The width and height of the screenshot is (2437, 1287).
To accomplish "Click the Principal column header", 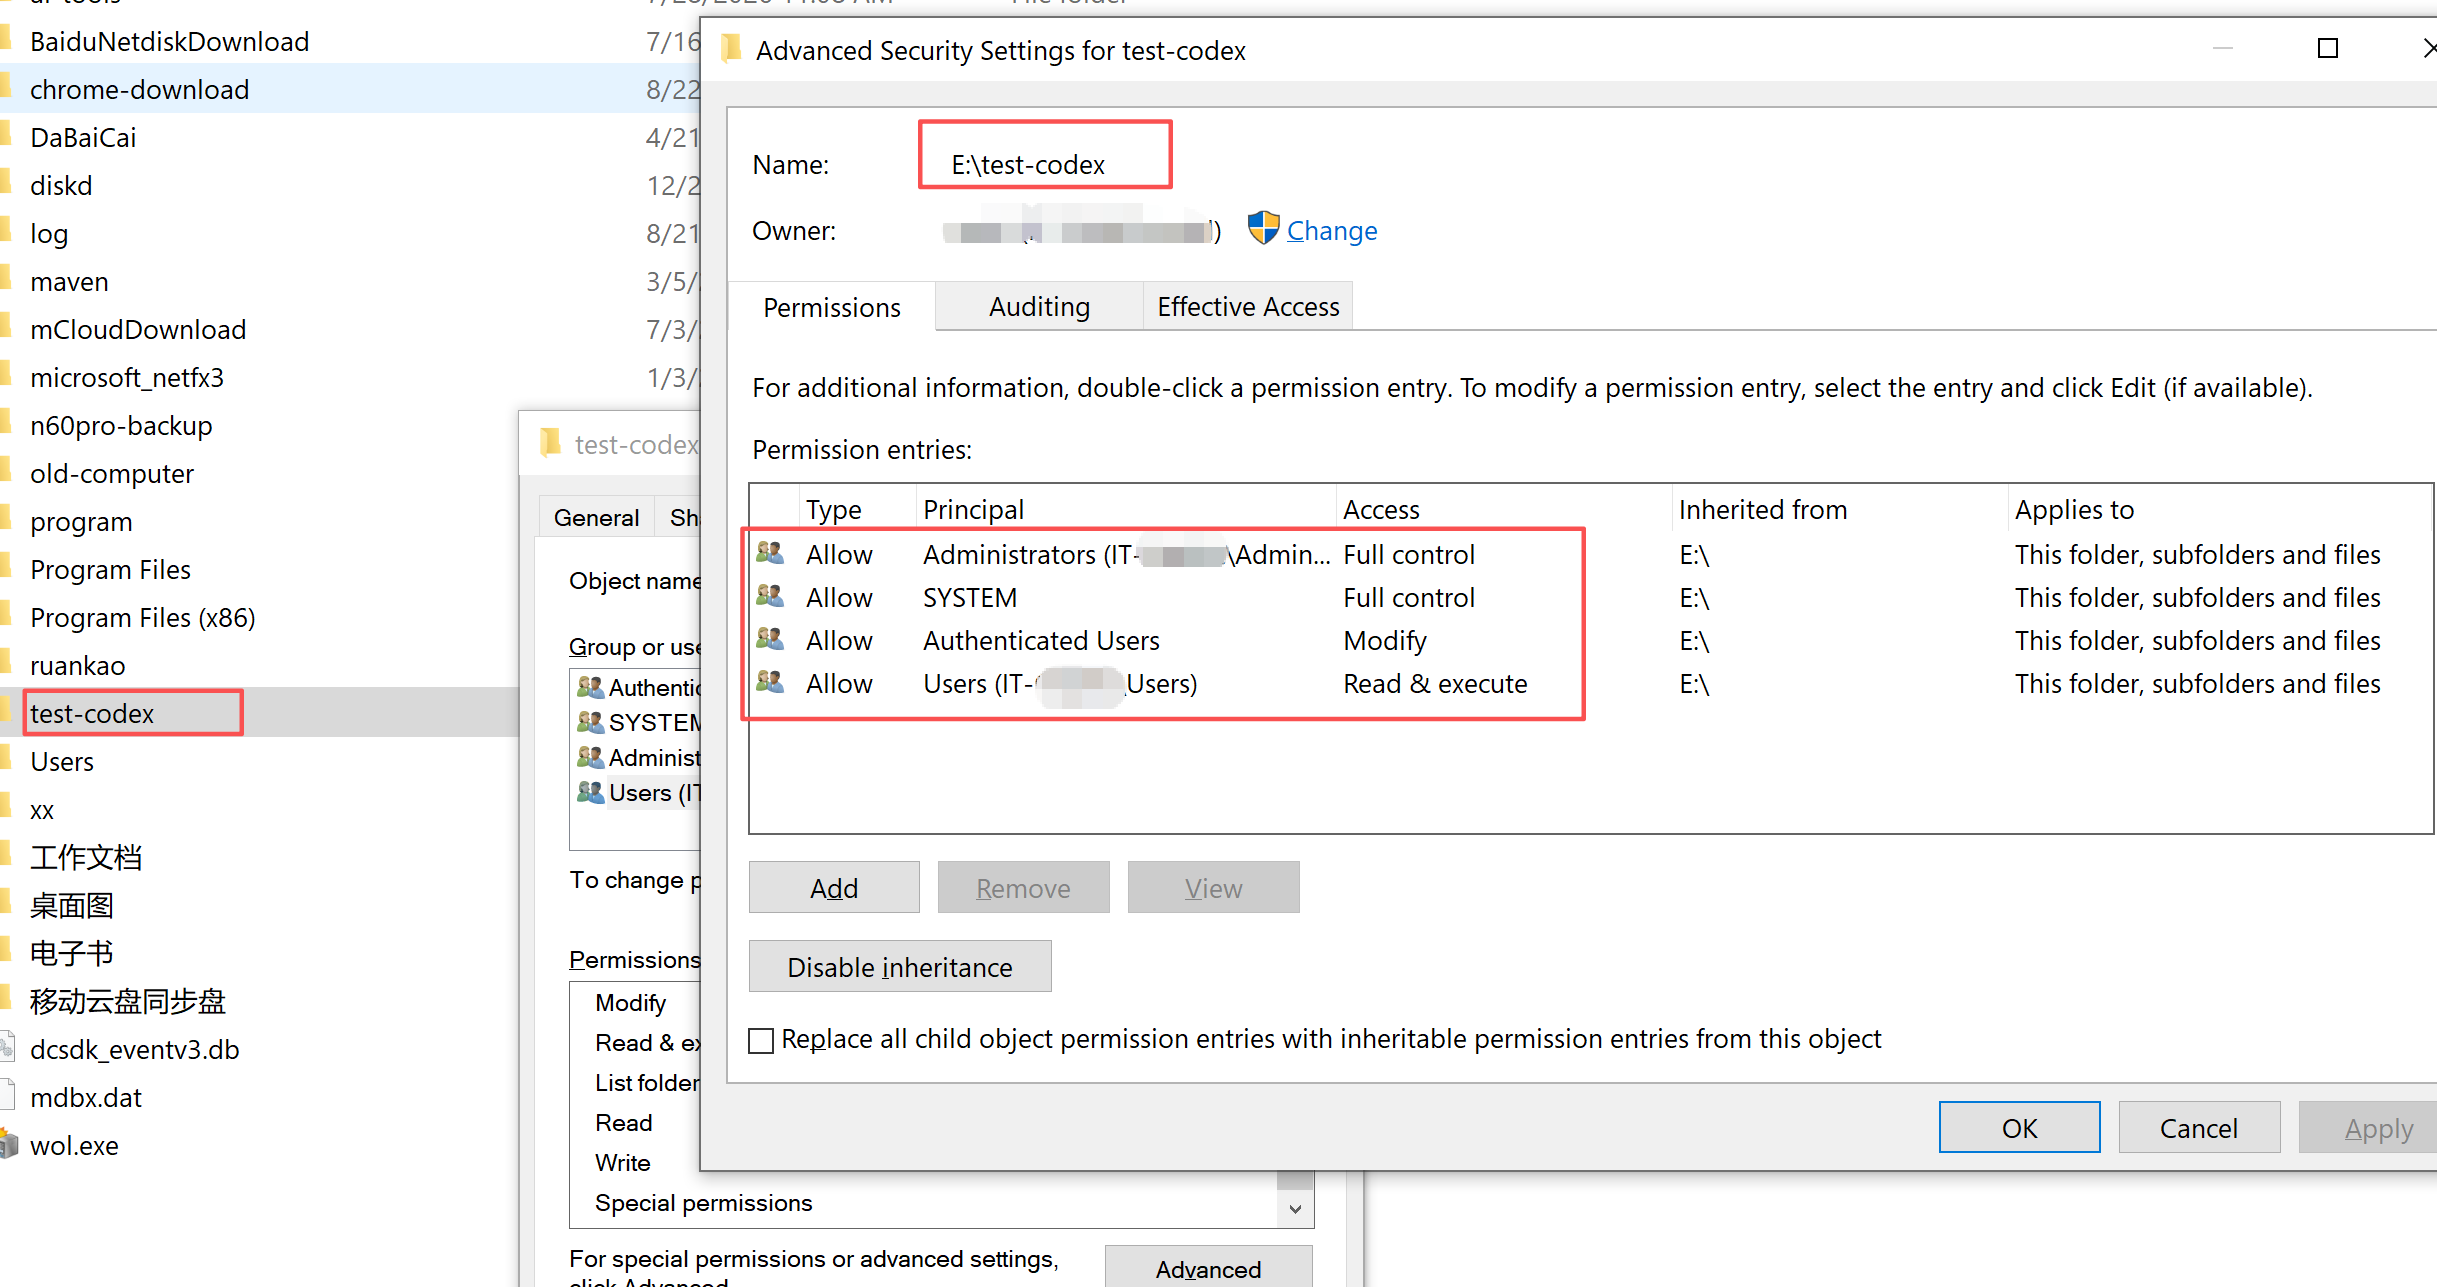I will click(1126, 509).
